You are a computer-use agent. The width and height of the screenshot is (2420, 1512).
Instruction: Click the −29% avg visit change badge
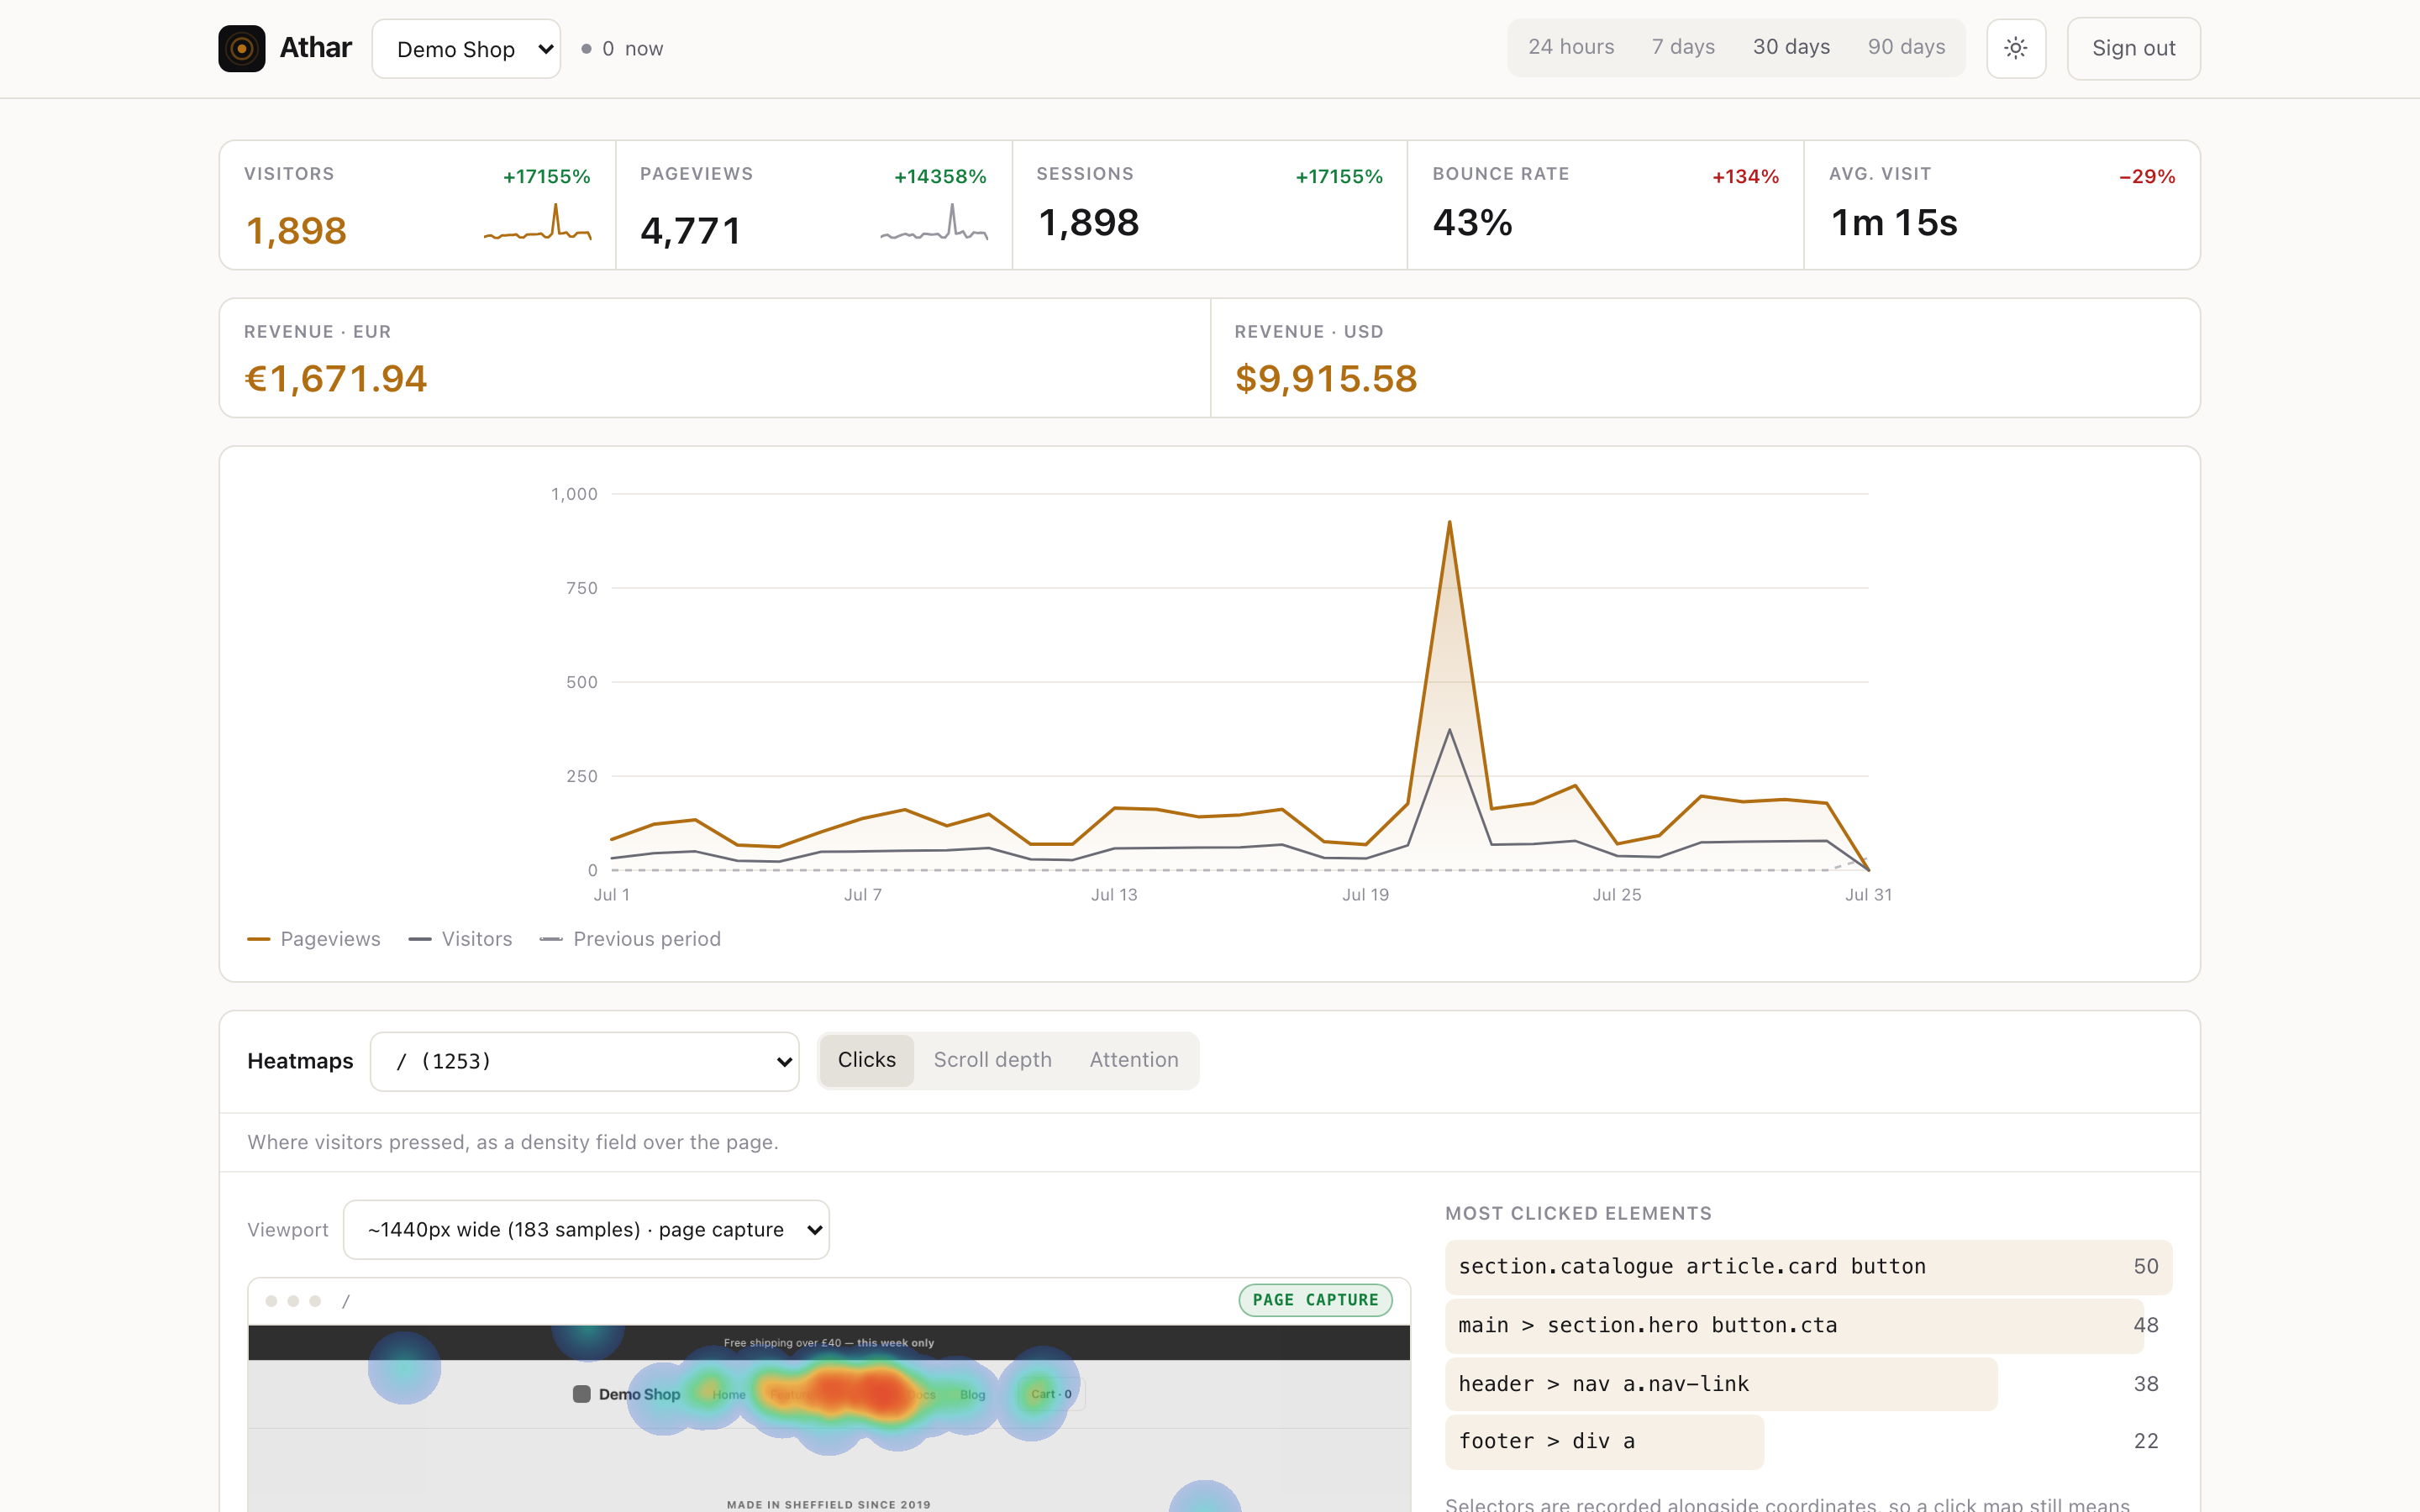(2147, 177)
